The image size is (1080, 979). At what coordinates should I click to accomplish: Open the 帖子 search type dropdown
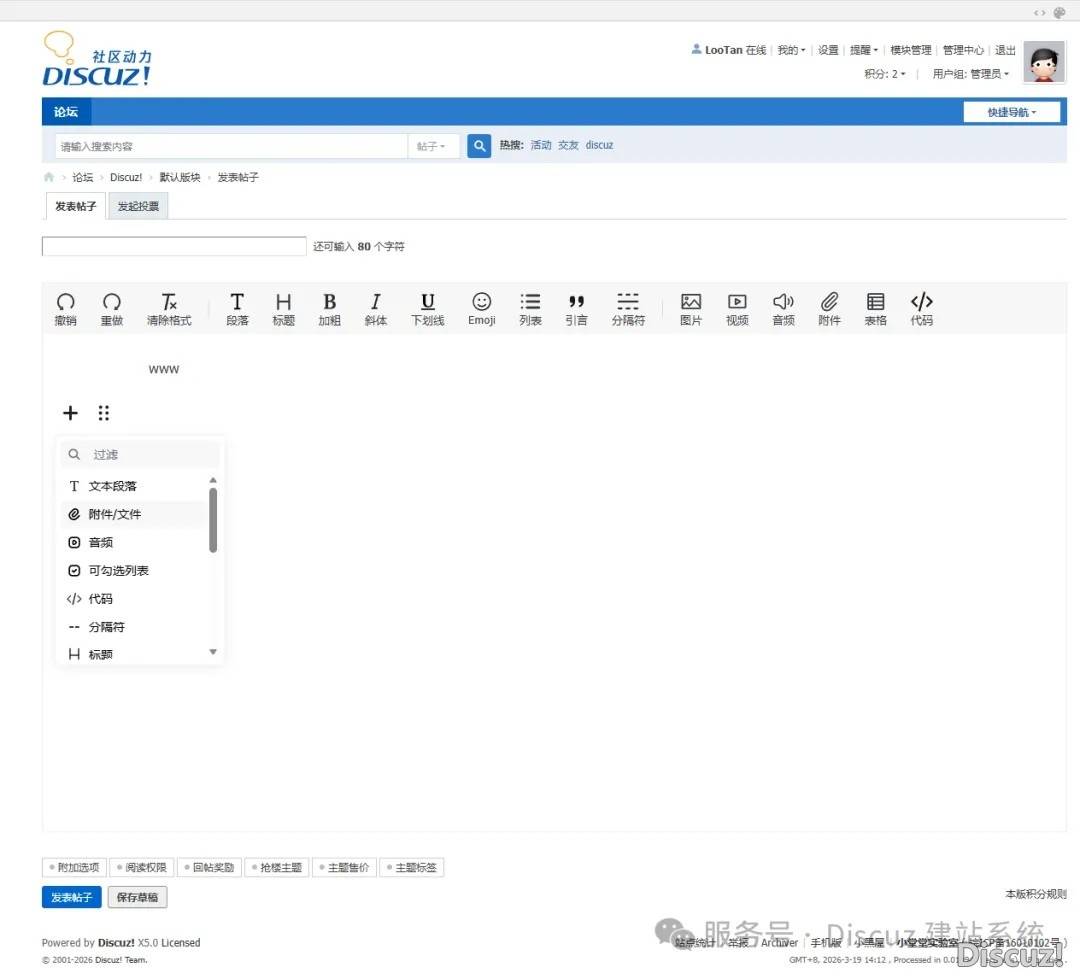coord(432,146)
